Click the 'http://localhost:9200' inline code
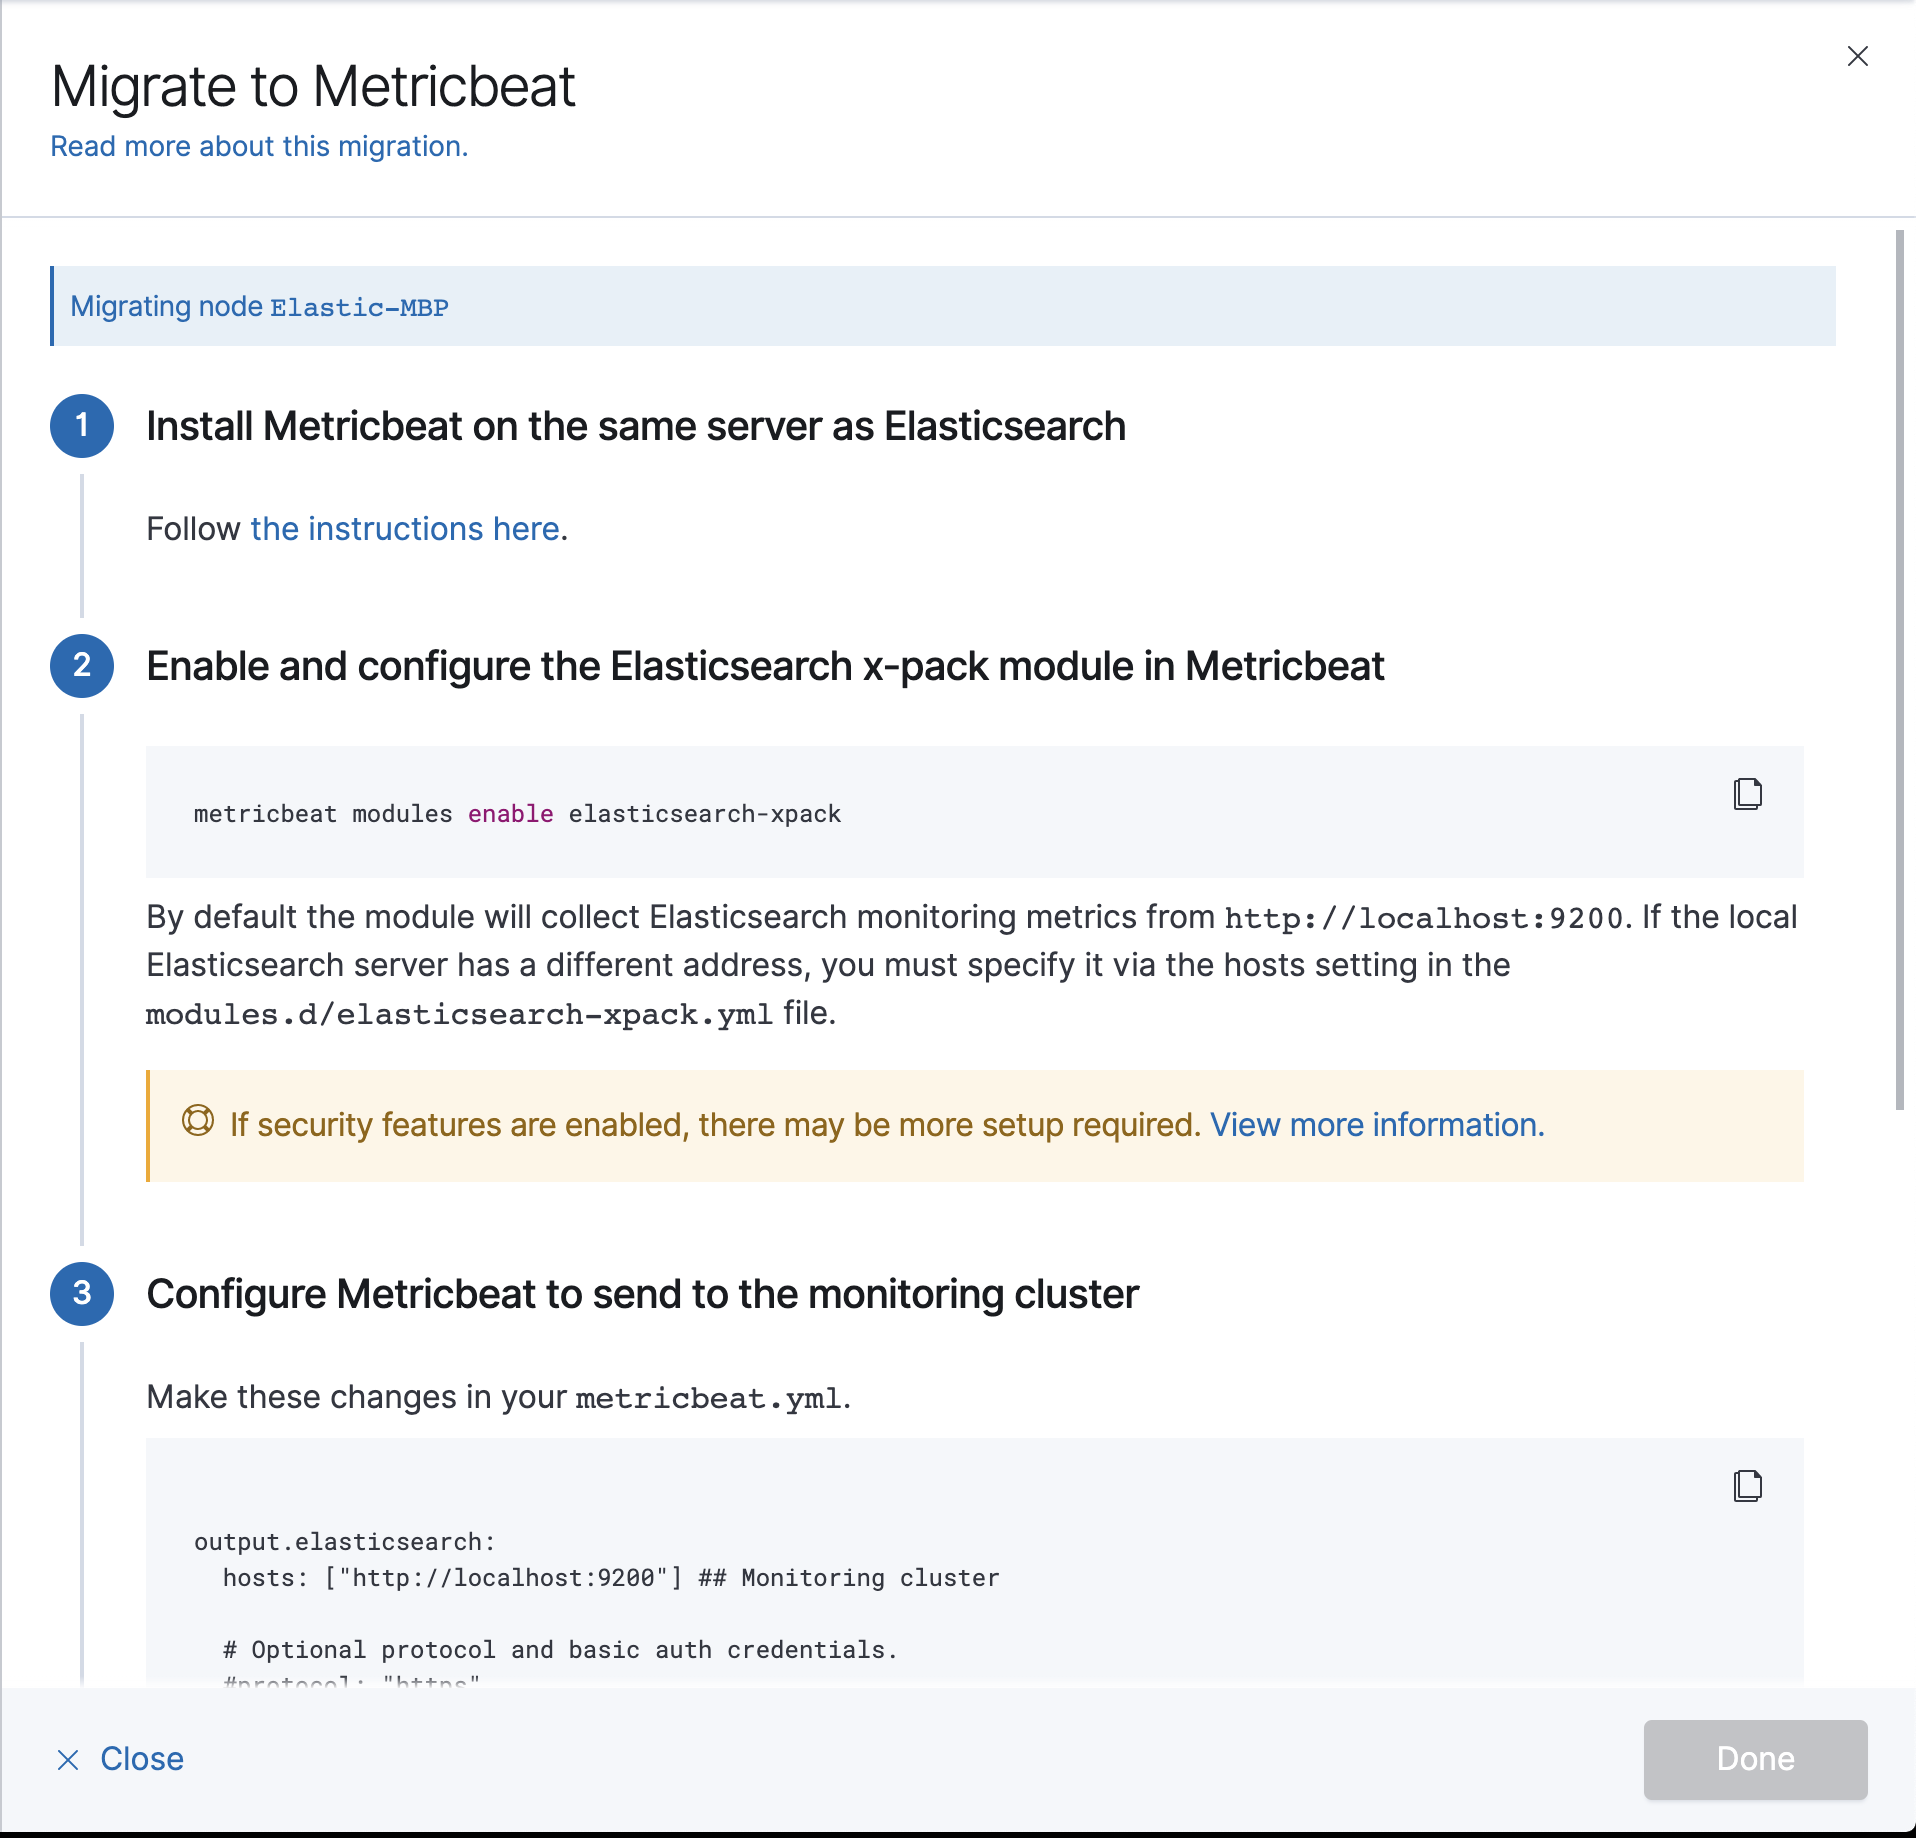Viewport: 1916px width, 1838px height. [x=1424, y=918]
